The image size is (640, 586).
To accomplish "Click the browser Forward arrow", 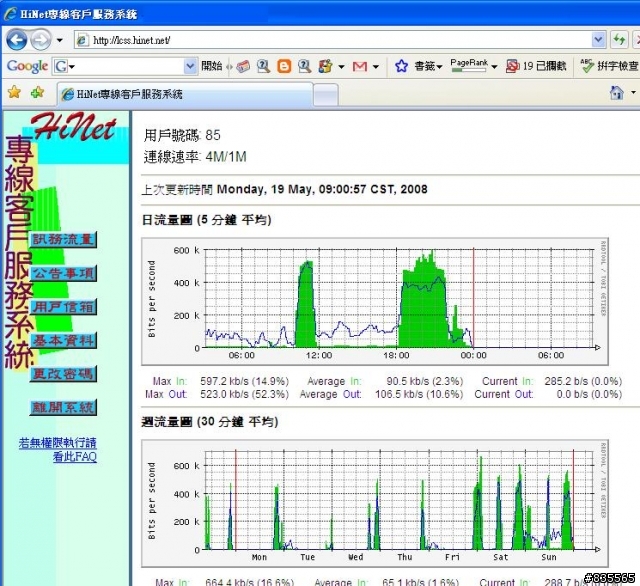I will (41, 40).
